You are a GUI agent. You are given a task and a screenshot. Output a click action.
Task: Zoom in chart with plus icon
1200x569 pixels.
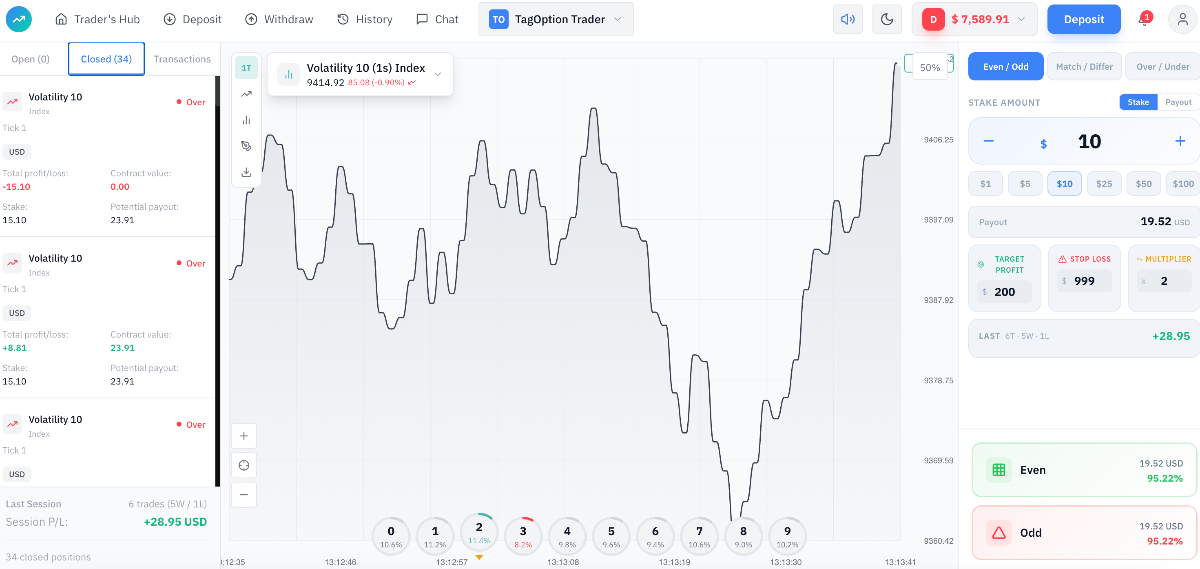point(244,436)
